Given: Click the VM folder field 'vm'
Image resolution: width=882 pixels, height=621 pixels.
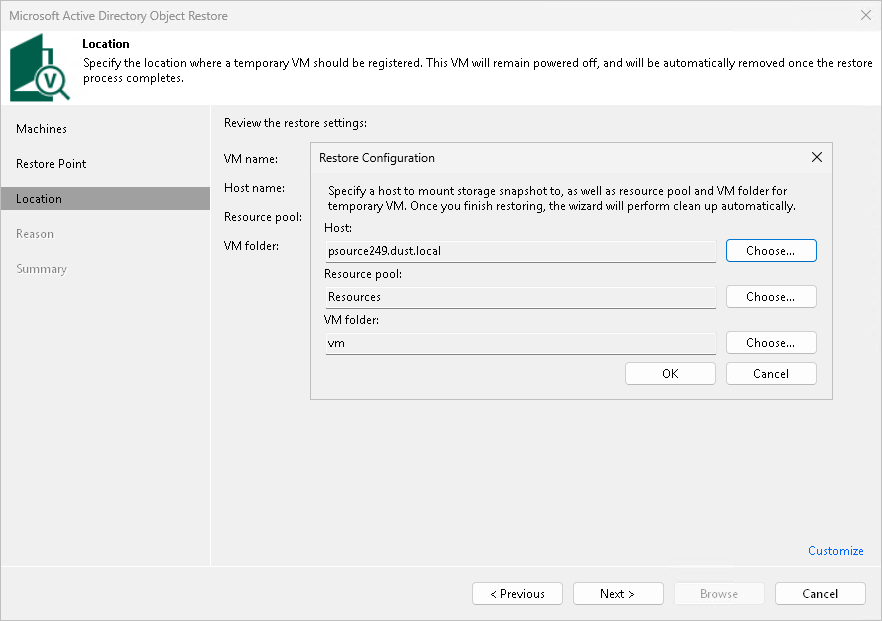Looking at the screenshot, I should coord(521,343).
